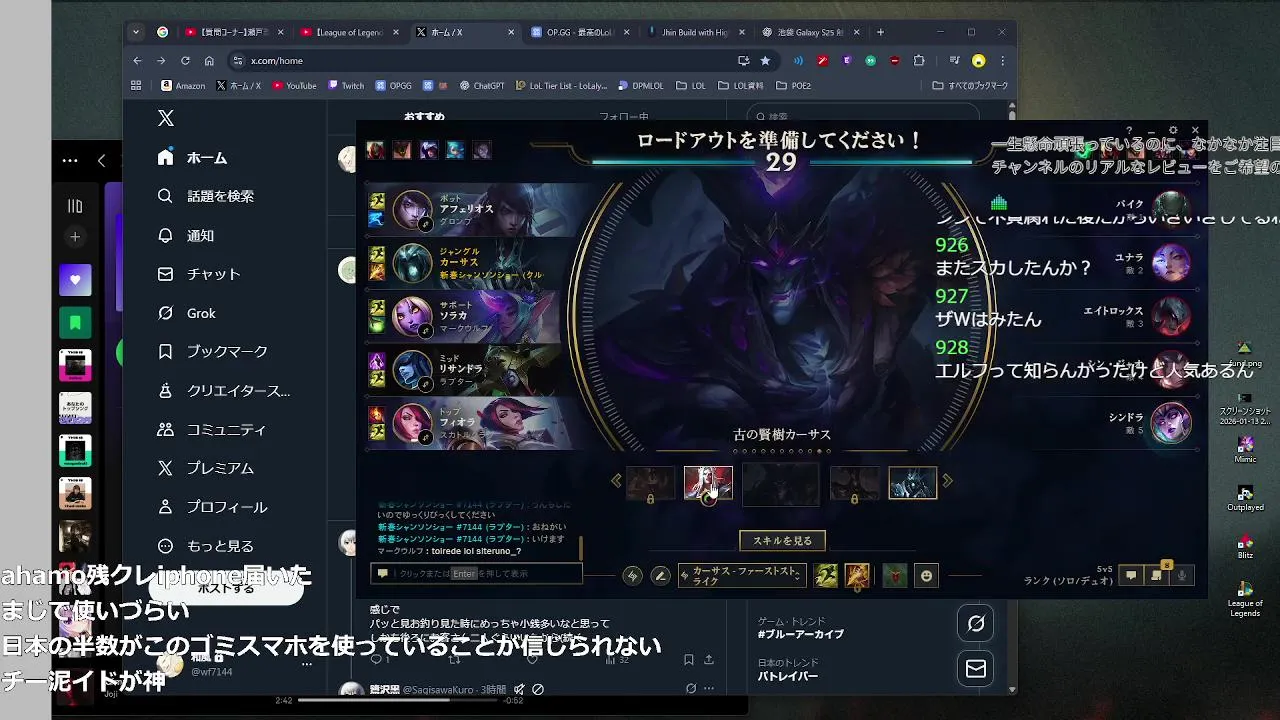Open プレミアム in X sidebar
1280x720 pixels.
(x=205, y=468)
